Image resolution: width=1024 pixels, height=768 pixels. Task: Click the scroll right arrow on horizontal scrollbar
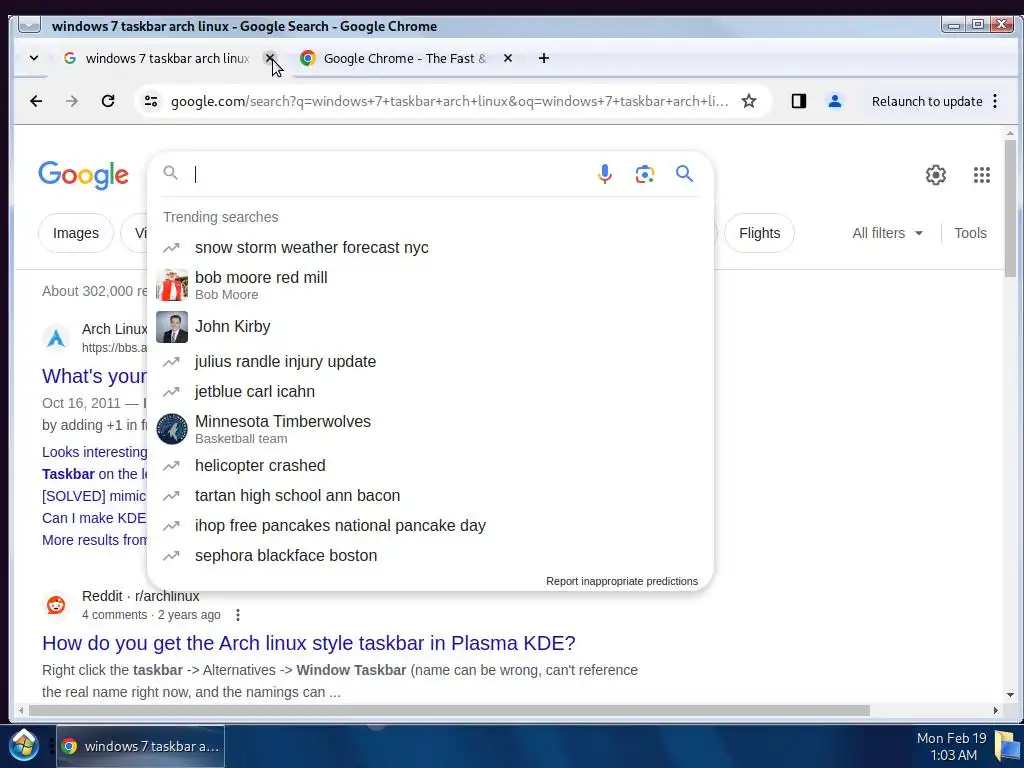point(996,711)
